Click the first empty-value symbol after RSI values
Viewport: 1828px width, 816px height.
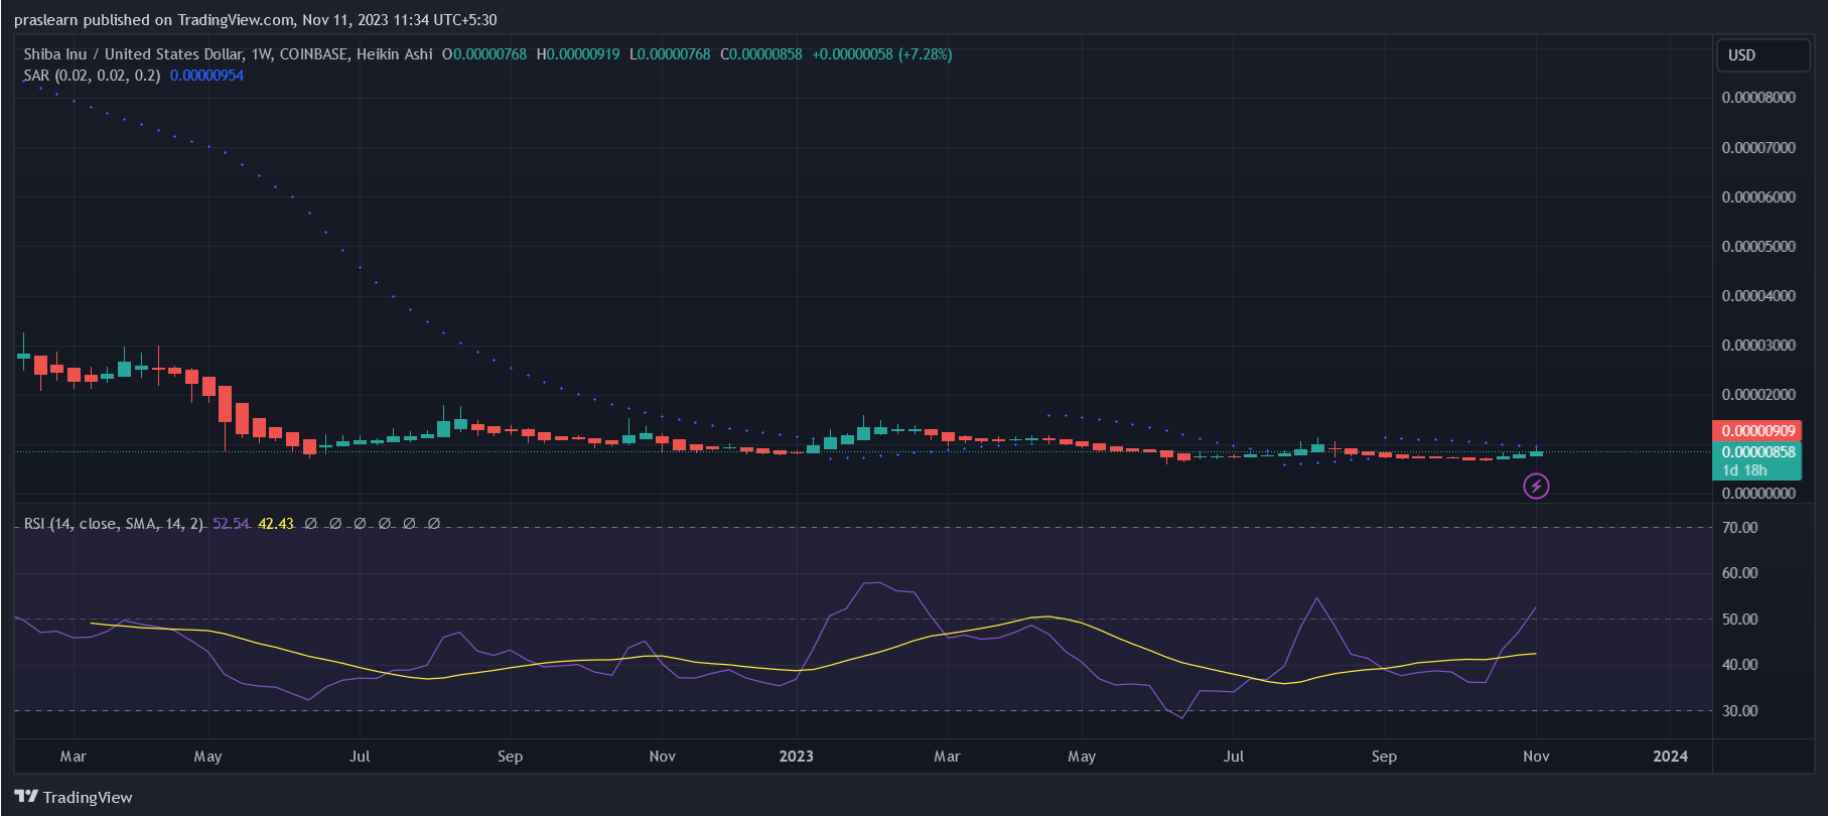pos(311,523)
